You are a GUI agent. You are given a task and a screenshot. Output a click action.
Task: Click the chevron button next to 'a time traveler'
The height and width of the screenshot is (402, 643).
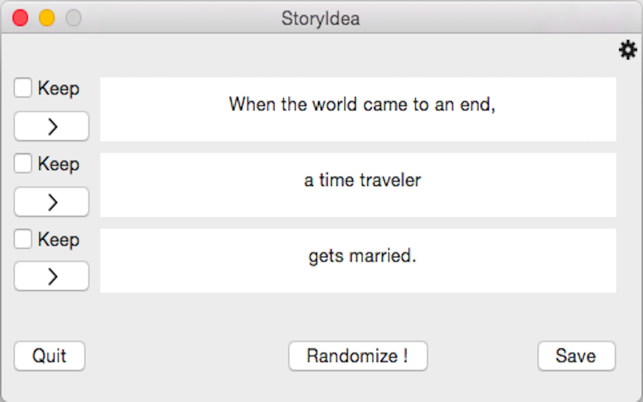tap(51, 202)
